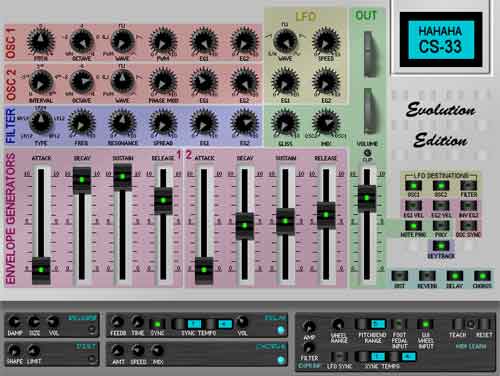Image resolution: width=500 pixels, height=376 pixels.
Task: Click envelope 1 ATTACK fader handle
Action: [x=41, y=270]
